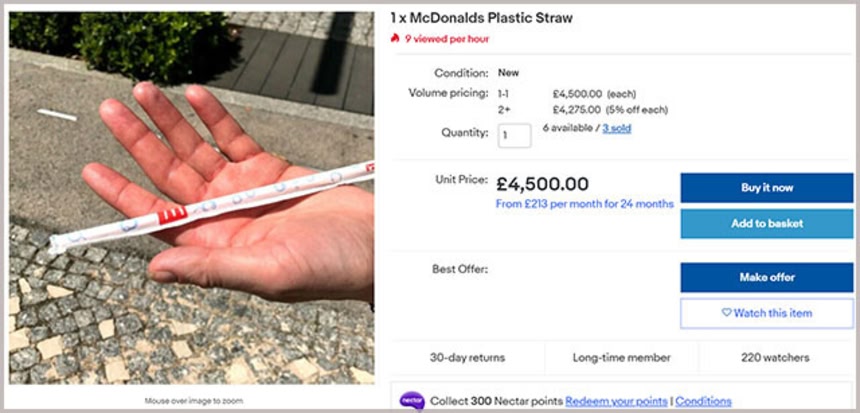The width and height of the screenshot is (860, 413).
Task: Click the 6 available stock text
Action: click(568, 128)
